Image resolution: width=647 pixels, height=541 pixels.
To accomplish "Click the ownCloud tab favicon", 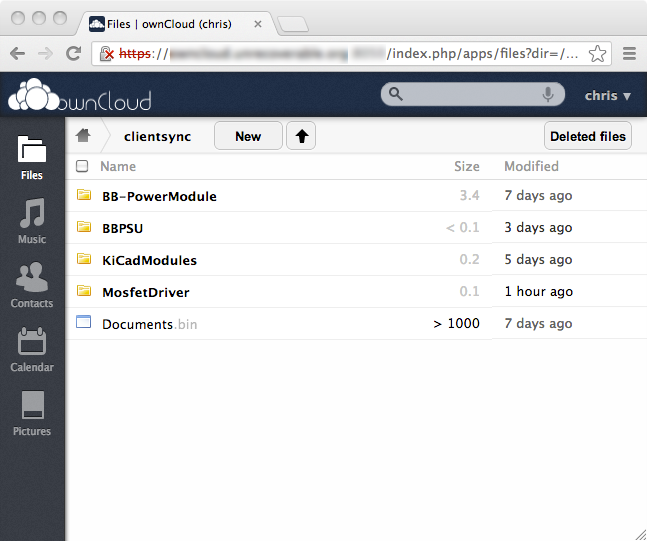I will click(97, 24).
